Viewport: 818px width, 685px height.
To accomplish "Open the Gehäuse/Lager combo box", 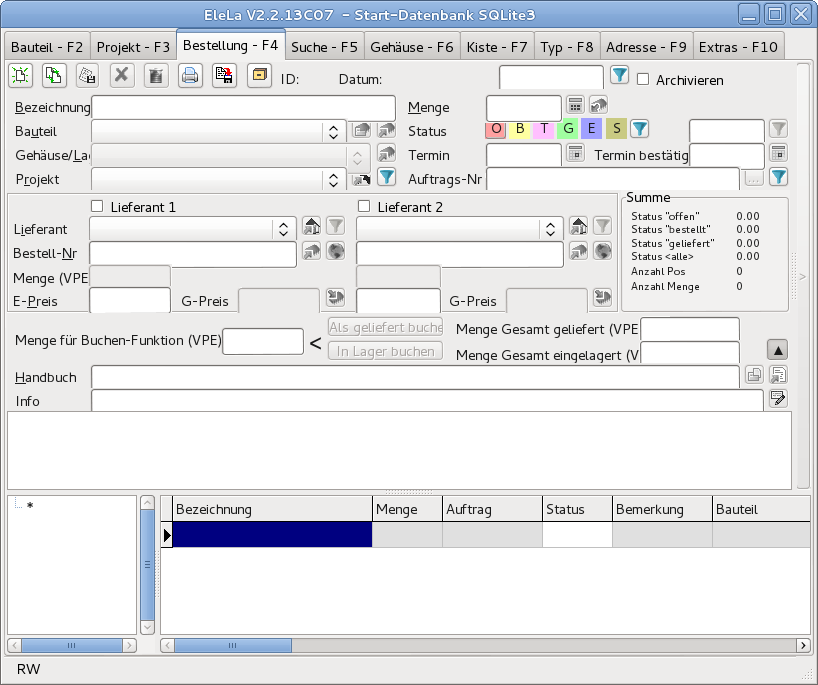I will [x=231, y=155].
